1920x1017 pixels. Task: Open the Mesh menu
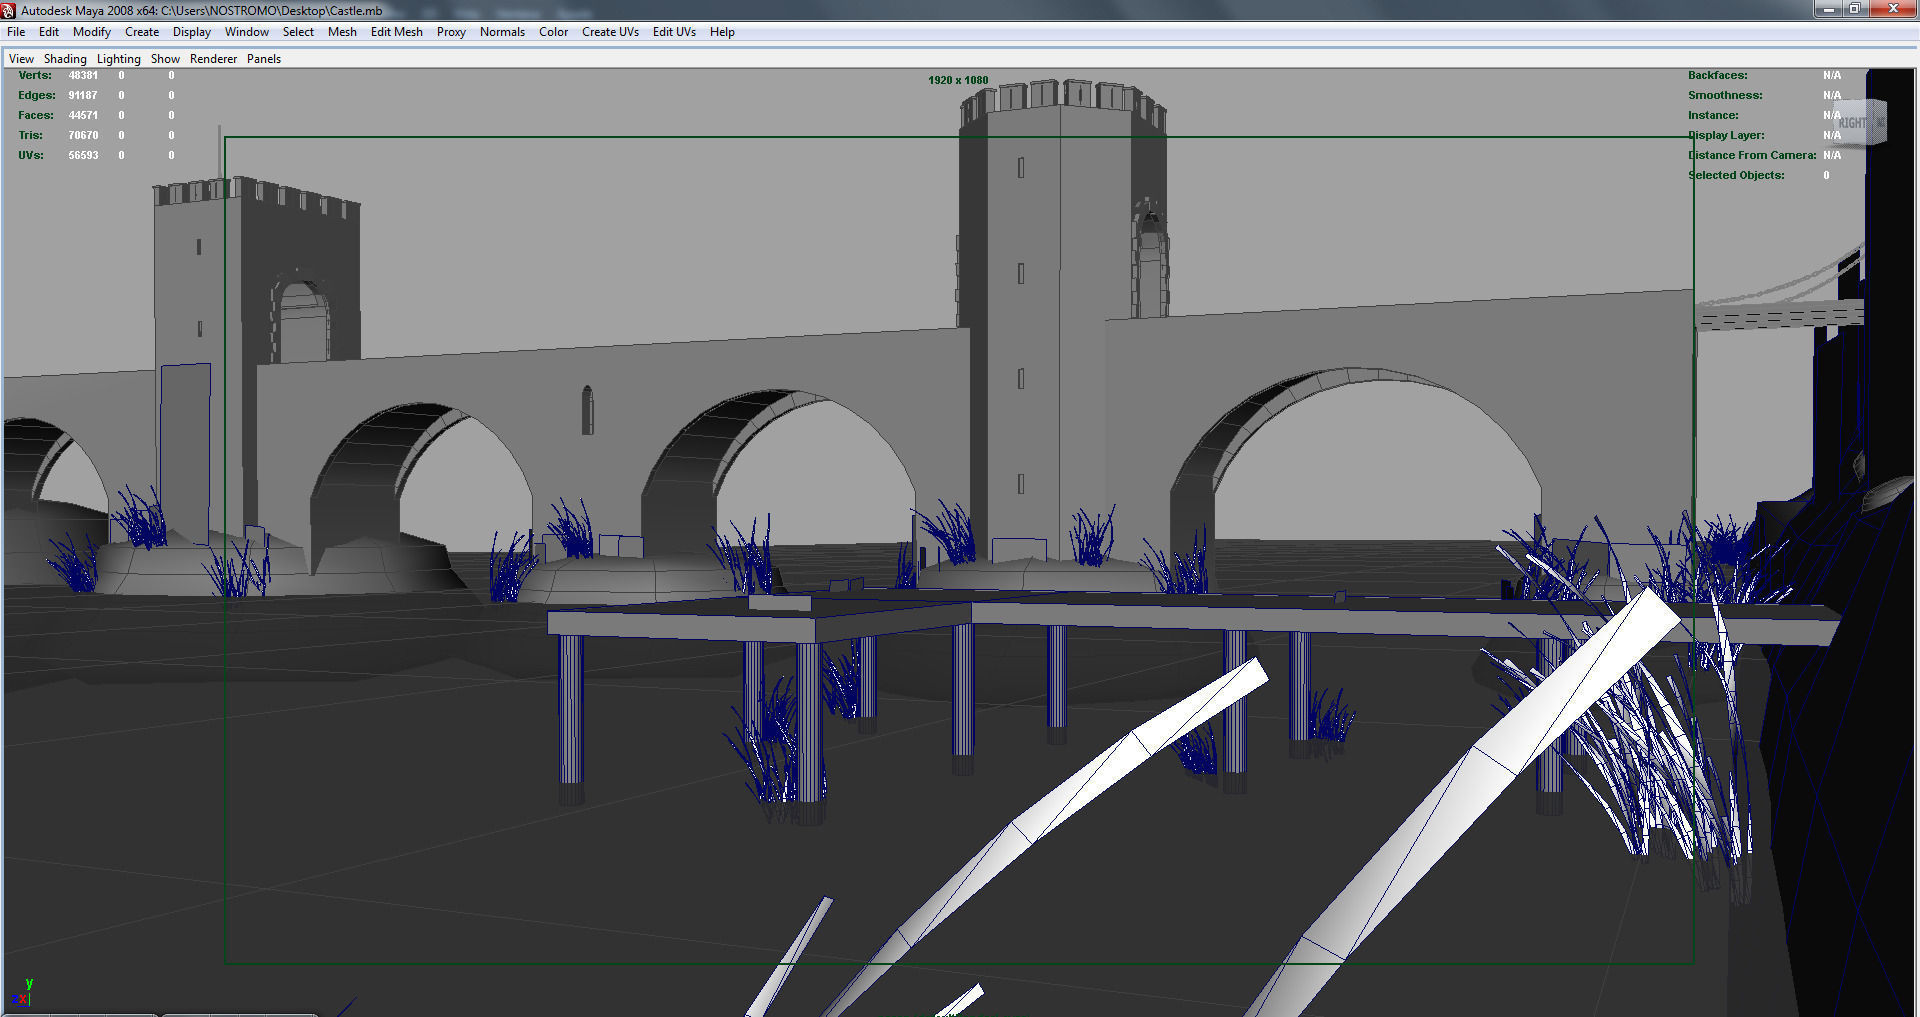pos(342,32)
